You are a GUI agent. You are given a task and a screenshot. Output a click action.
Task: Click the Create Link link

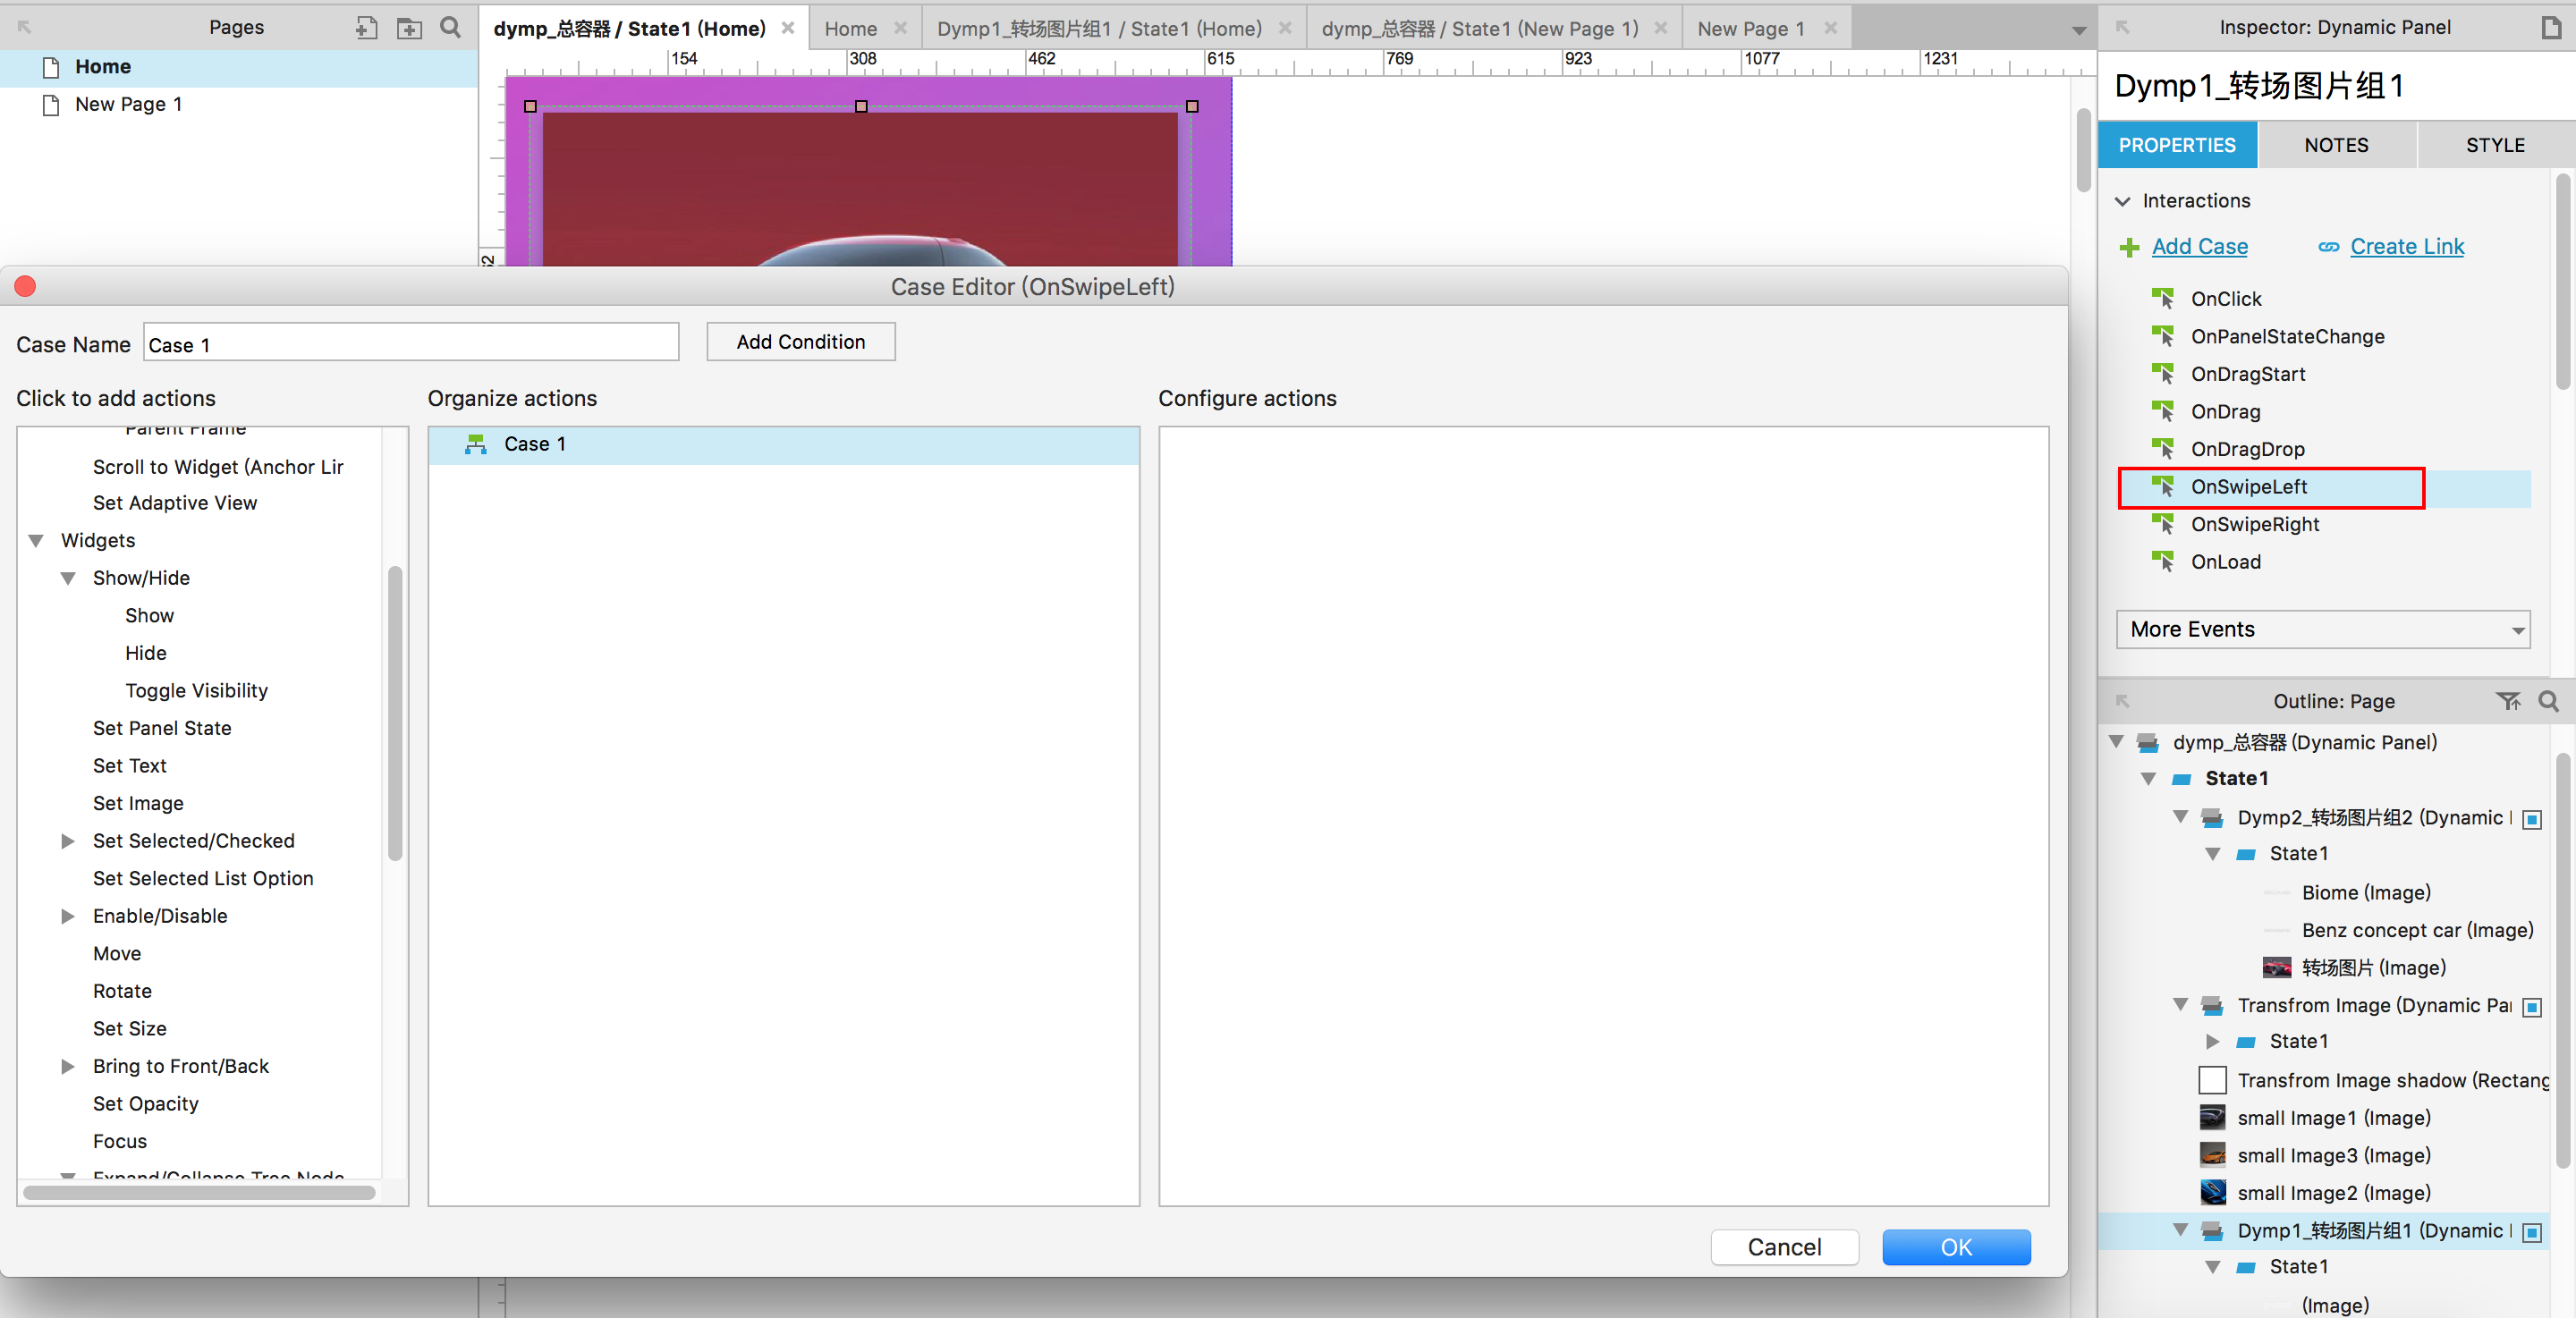2406,246
